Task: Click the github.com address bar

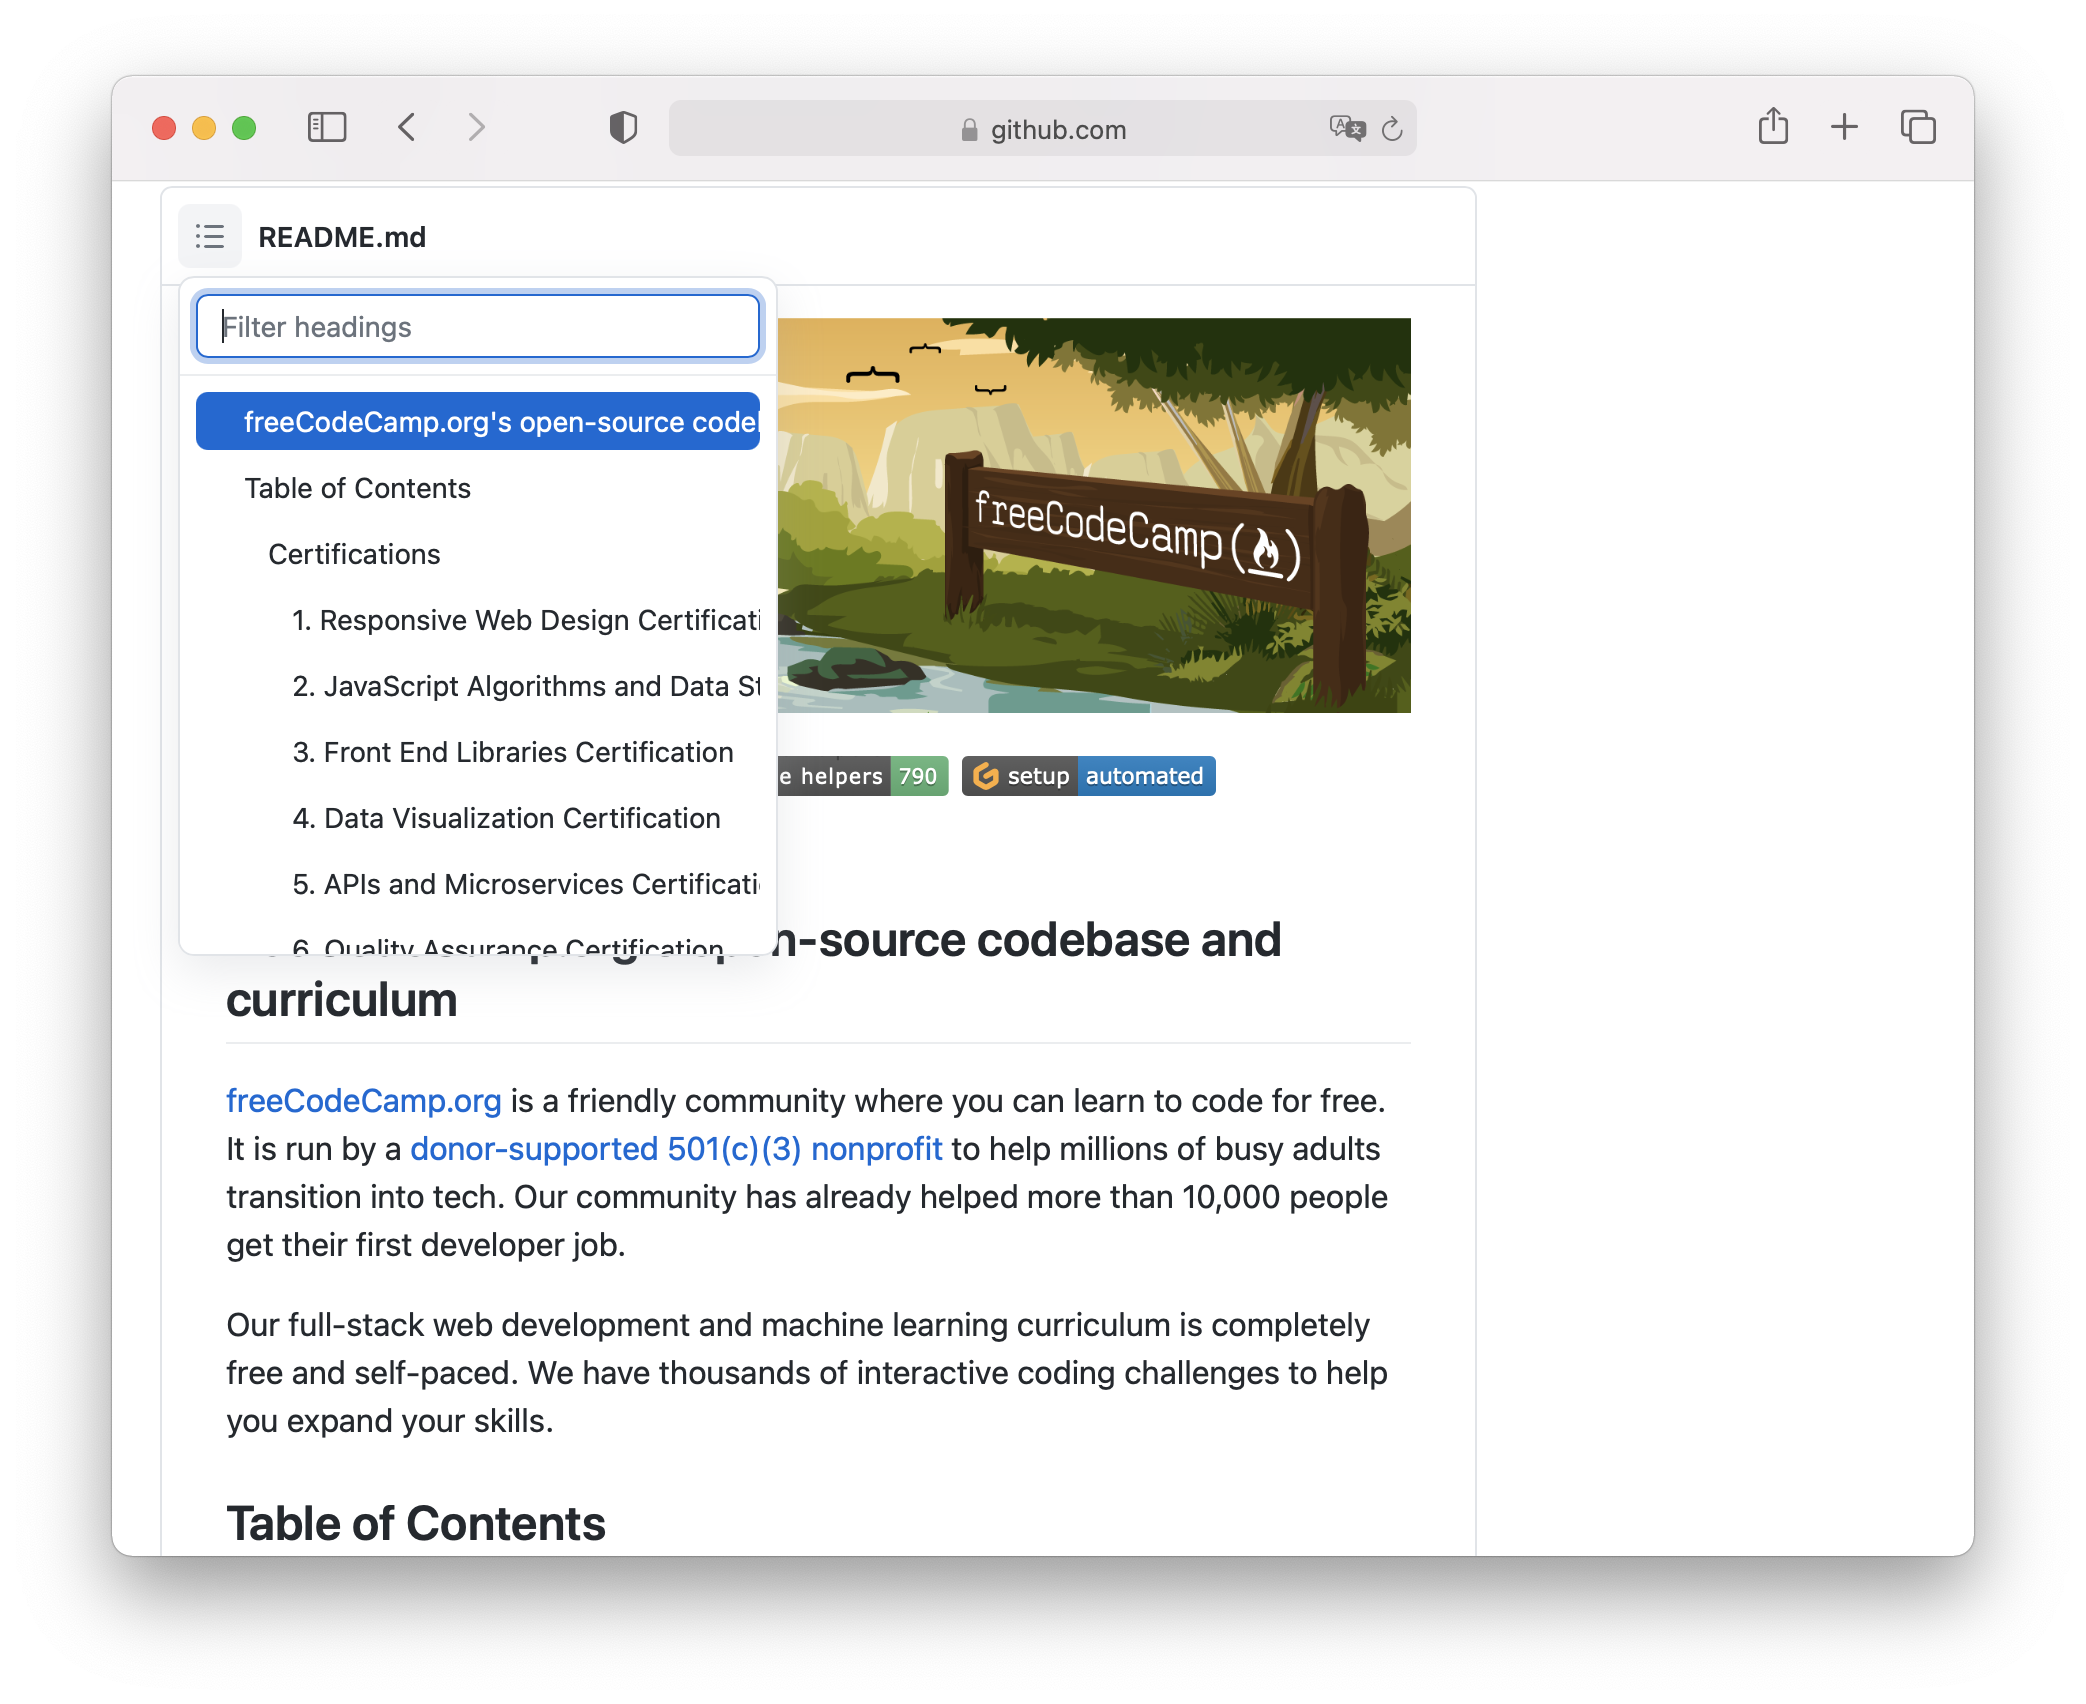Action: (x=1042, y=129)
